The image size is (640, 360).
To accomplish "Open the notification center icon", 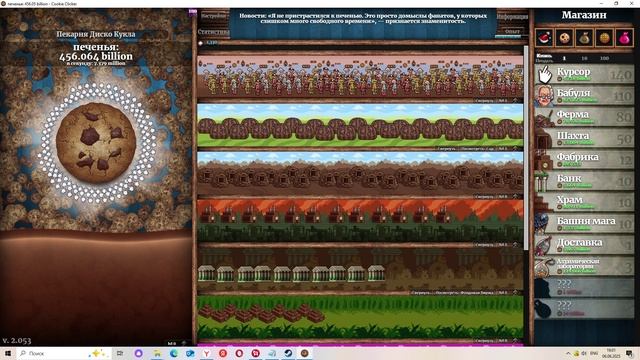I will [630, 353].
